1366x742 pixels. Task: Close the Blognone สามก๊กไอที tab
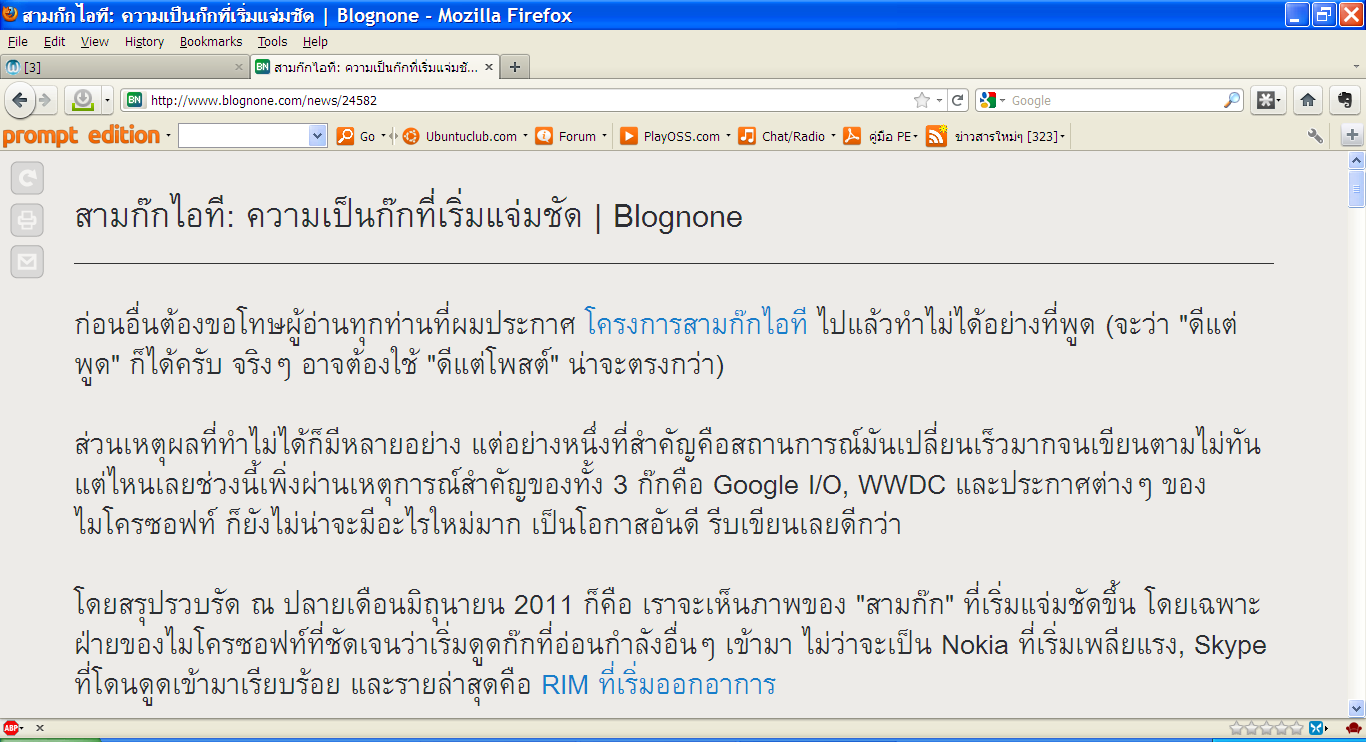tap(489, 67)
